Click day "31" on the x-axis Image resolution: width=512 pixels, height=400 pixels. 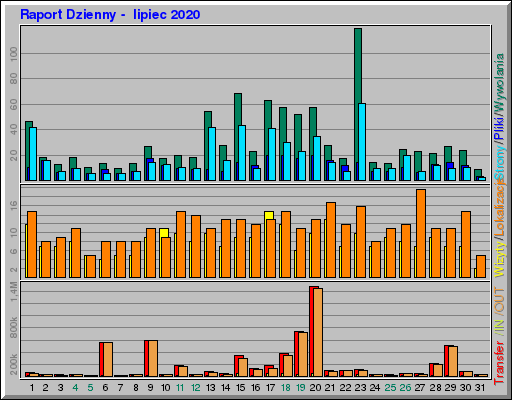coord(480,388)
